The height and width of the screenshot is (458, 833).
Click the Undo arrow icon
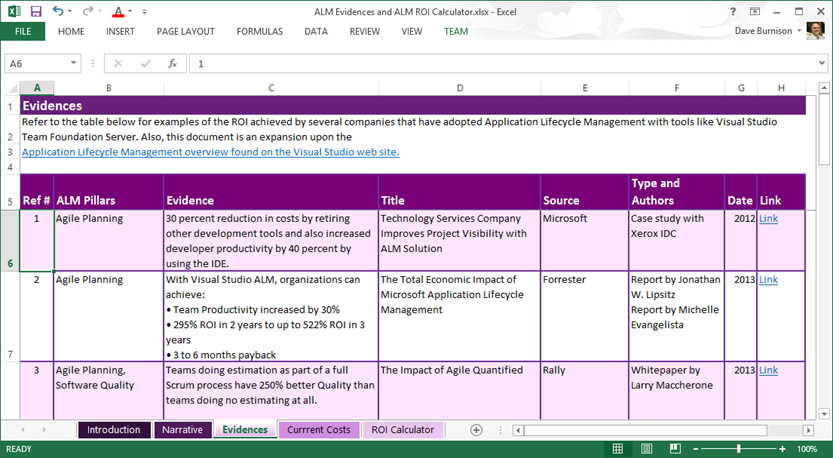point(58,12)
